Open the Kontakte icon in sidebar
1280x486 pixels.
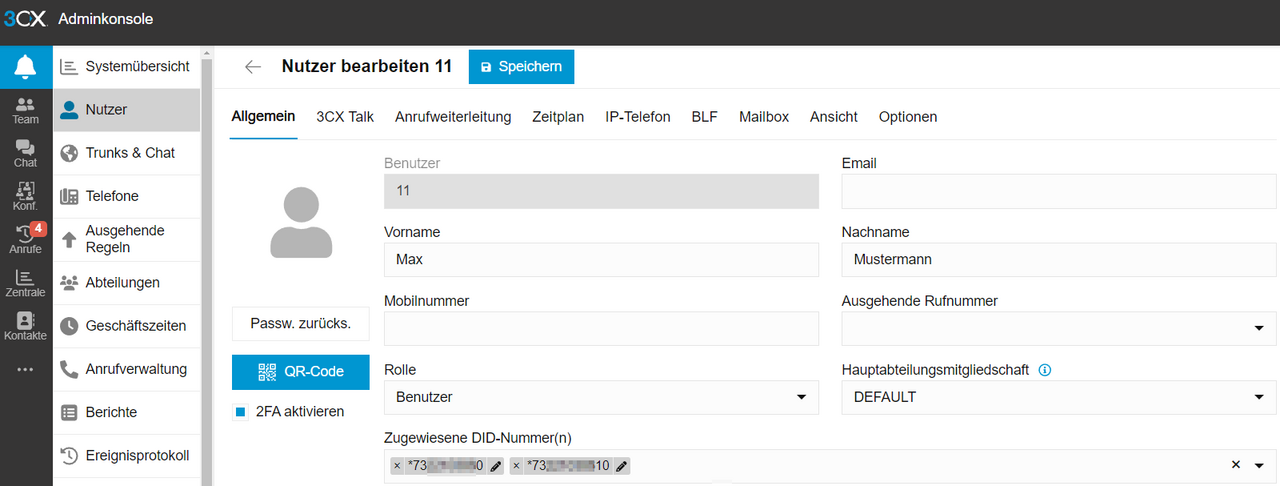(x=26, y=326)
